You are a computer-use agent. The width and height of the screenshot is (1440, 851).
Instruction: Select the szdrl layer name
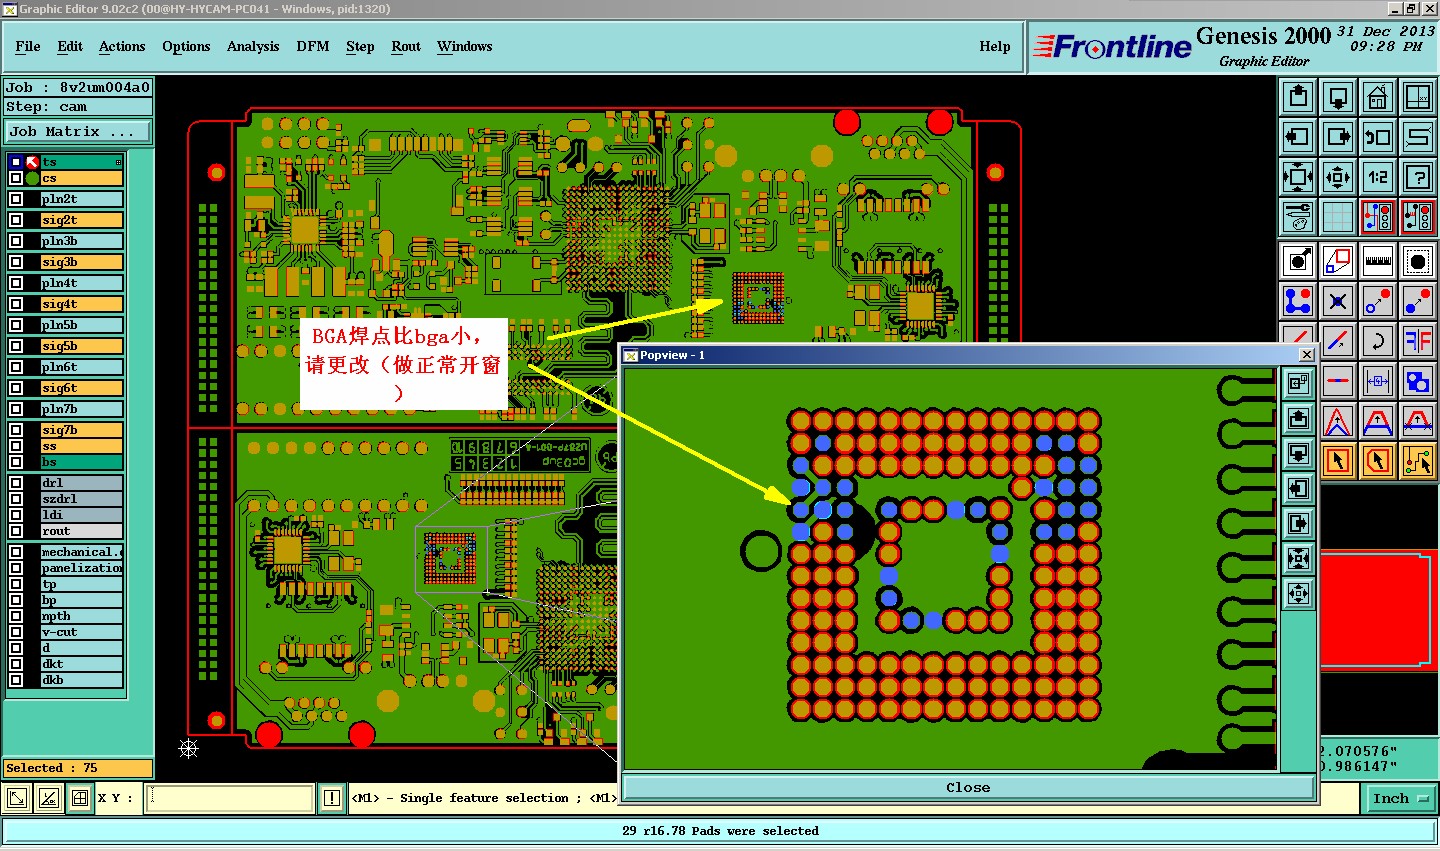82,499
